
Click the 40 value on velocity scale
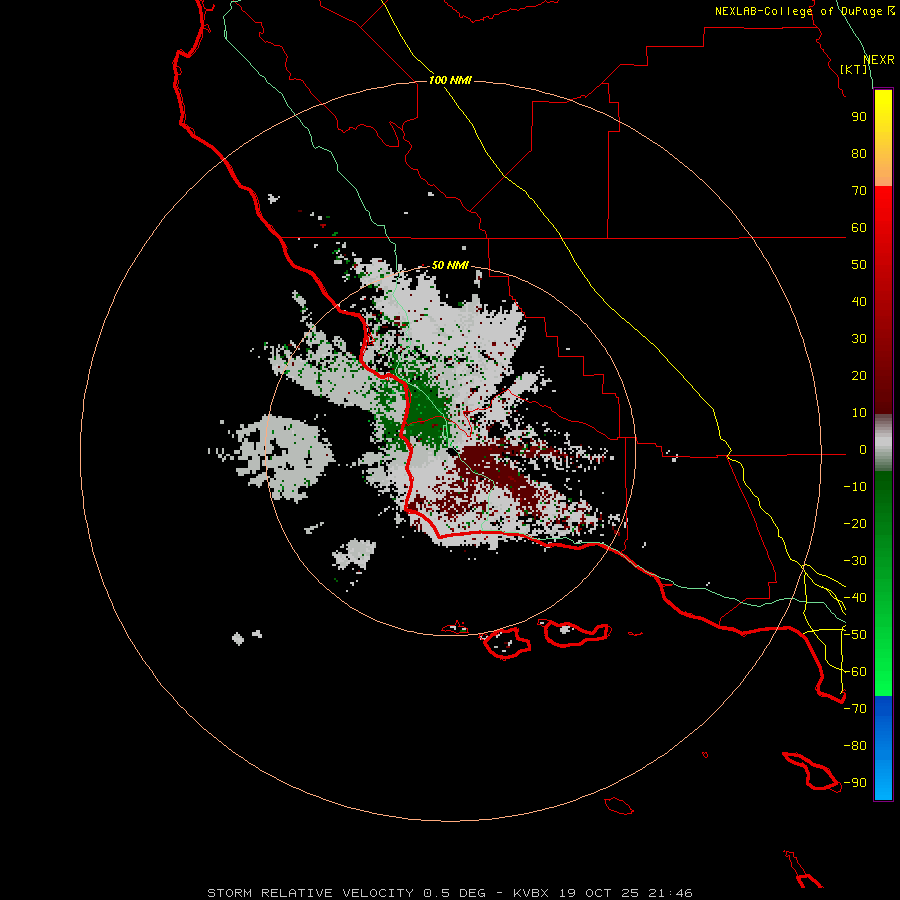859,302
